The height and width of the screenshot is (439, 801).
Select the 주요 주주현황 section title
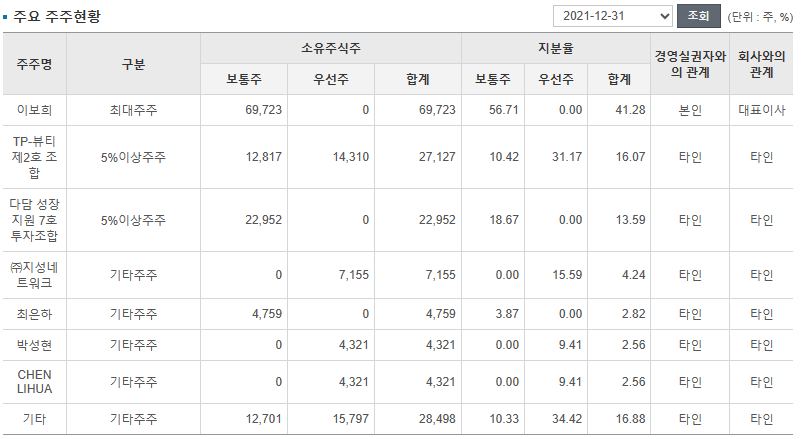tap(57, 16)
